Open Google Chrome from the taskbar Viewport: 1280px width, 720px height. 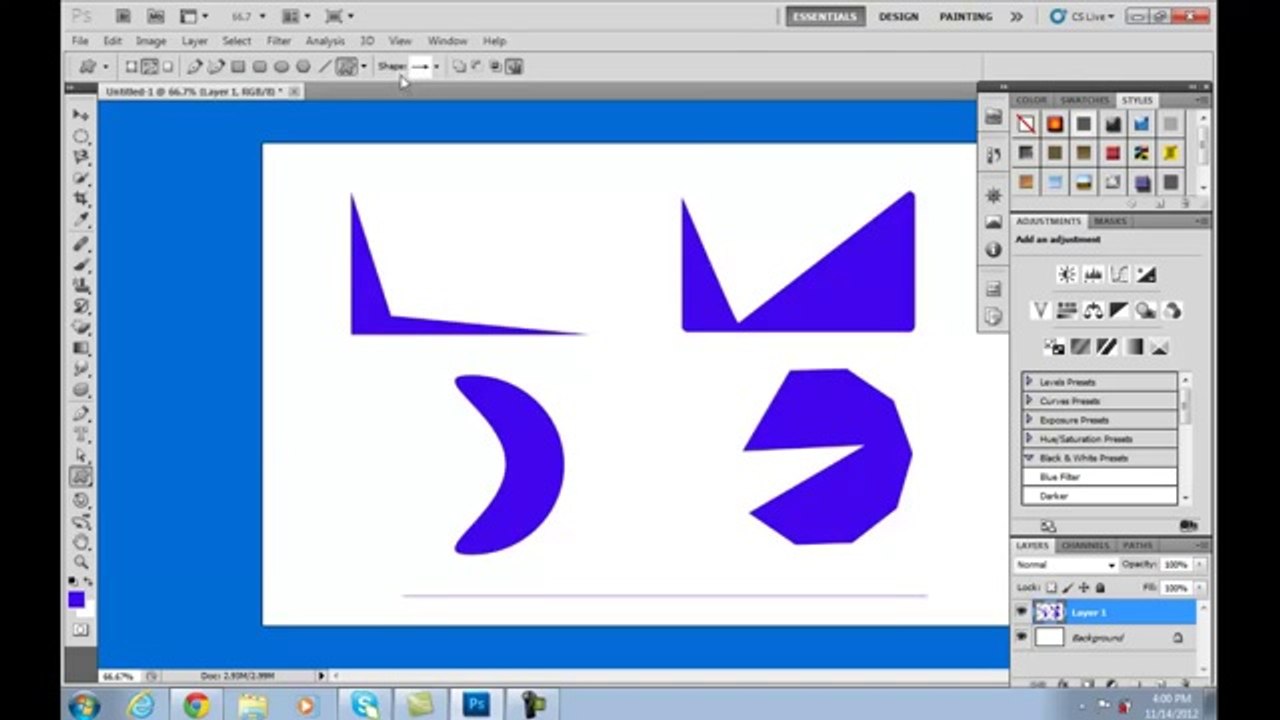196,705
